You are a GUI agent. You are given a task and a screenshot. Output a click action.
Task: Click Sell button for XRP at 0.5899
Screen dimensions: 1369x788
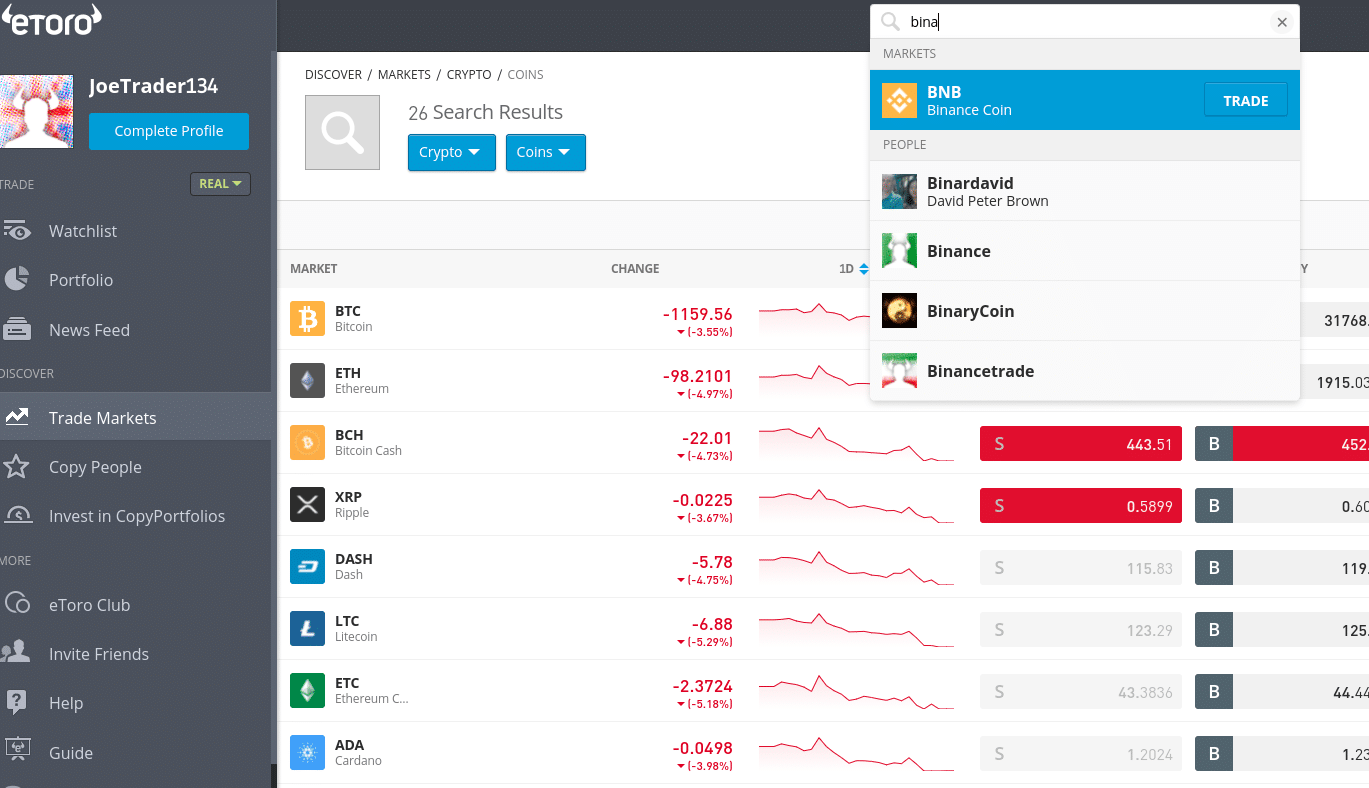1081,506
